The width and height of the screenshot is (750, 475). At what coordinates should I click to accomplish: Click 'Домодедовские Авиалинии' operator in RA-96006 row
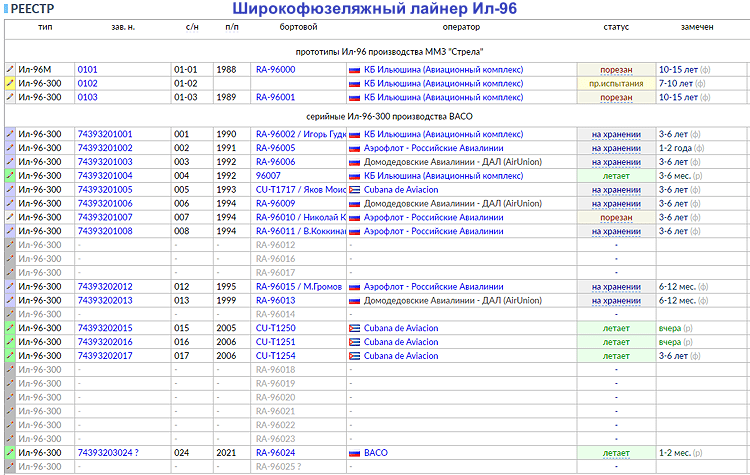tap(452, 162)
